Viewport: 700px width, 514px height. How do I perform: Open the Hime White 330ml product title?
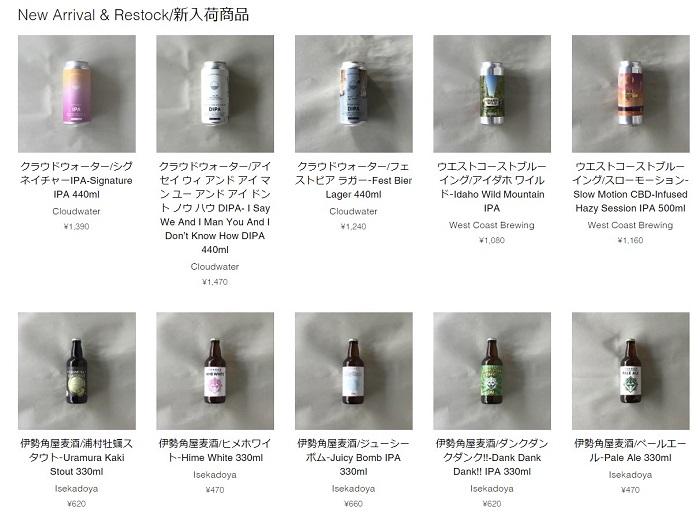point(215,451)
